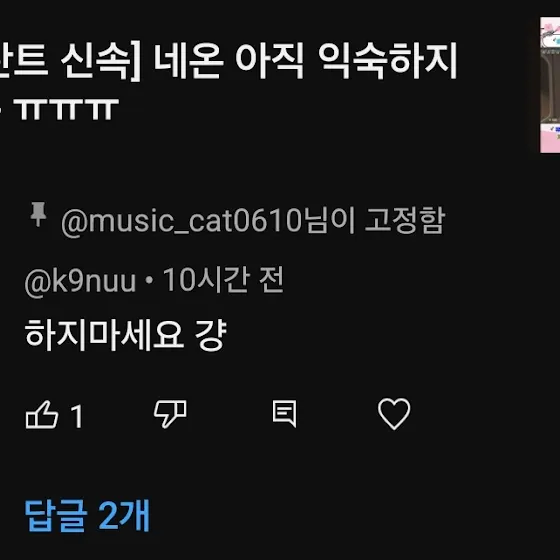
Task: Select the comment text 하지마세요 걍
Action: (x=126, y=335)
